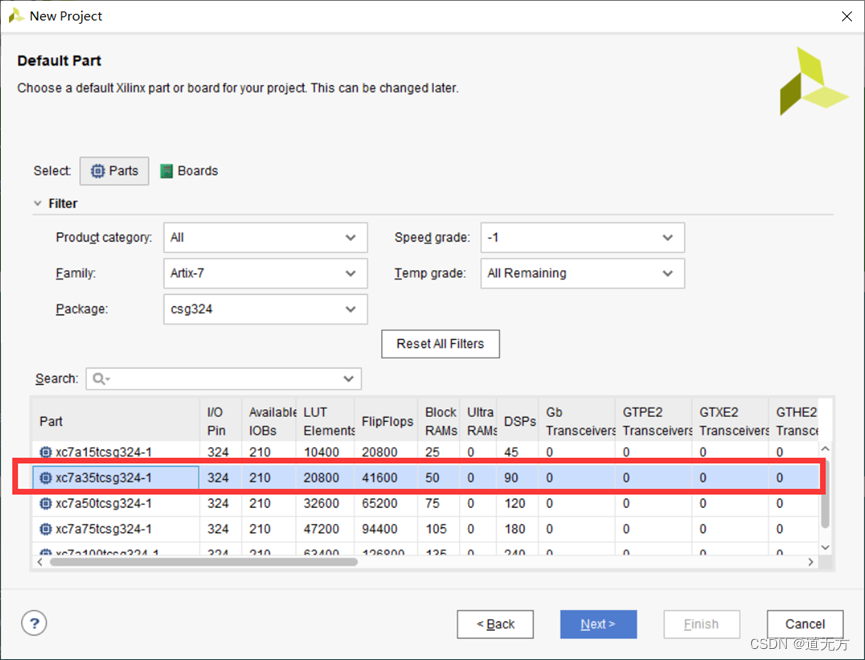This screenshot has height=660, width=865.
Task: Click FlipFlops value 65200
Action: click(x=380, y=503)
